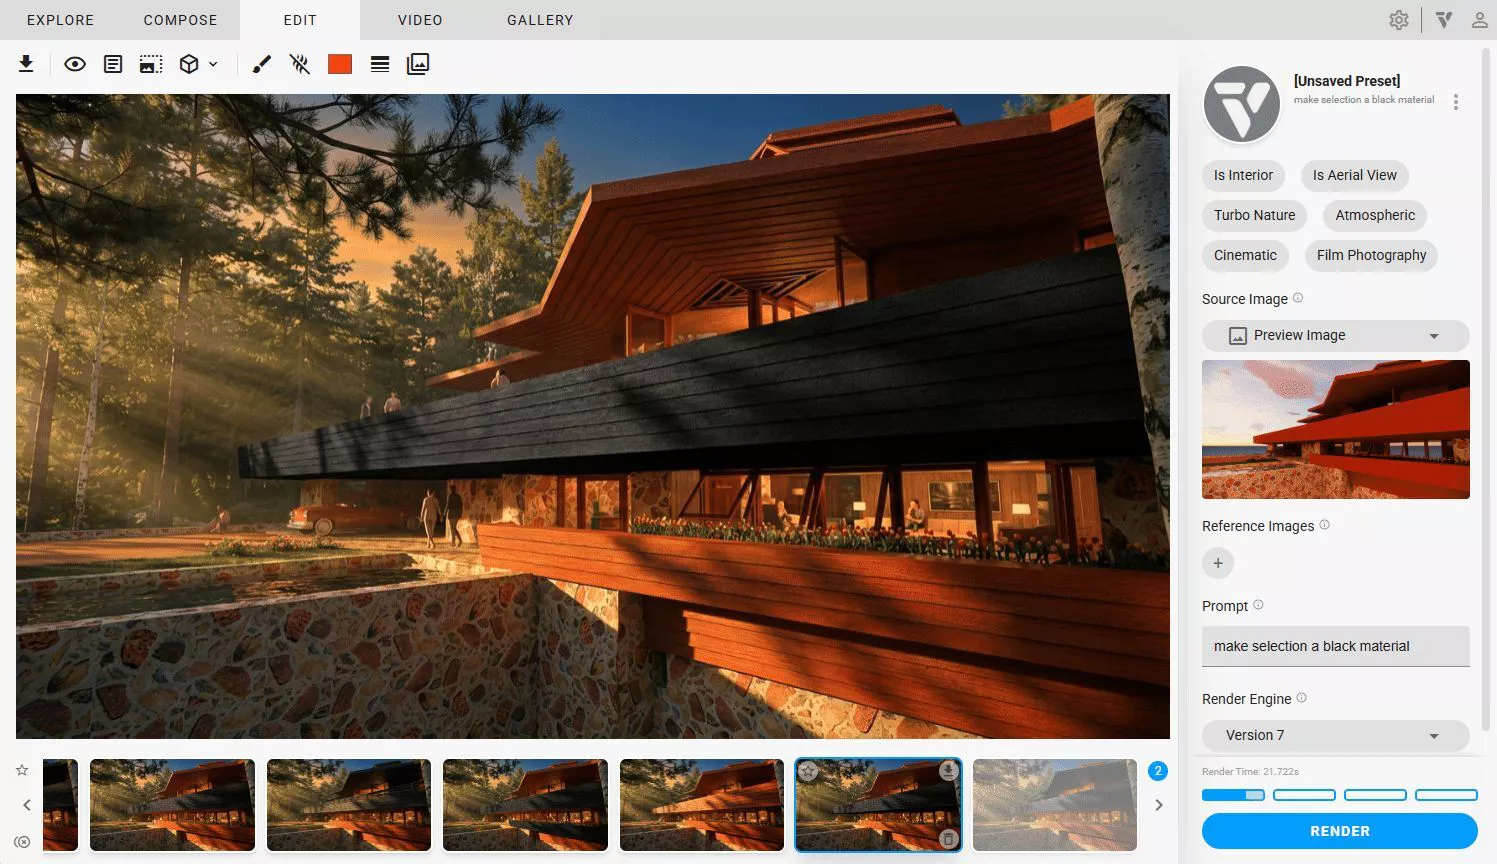Open the settings gear in top bar

tap(1398, 20)
